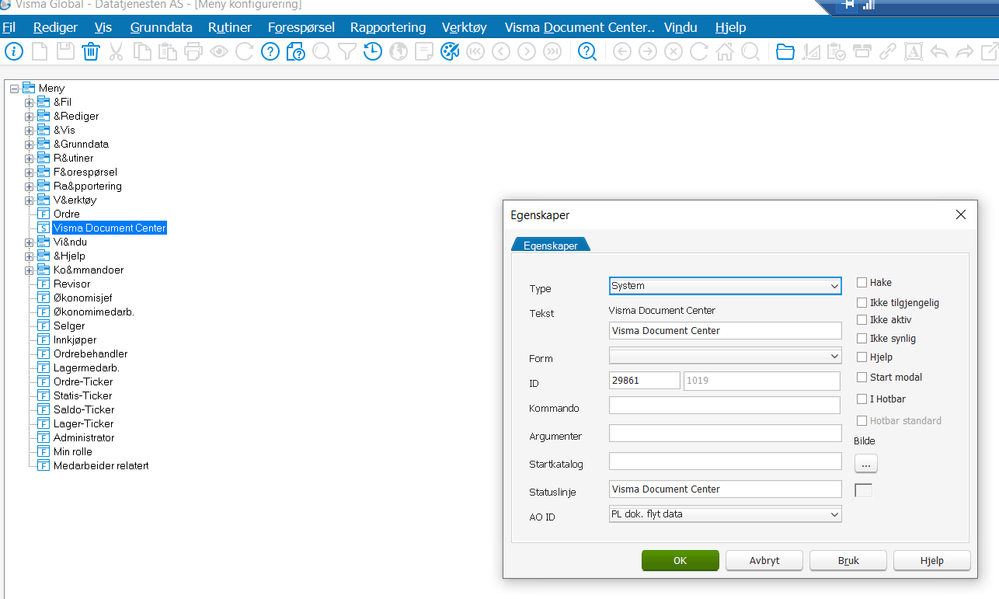Click the Bruk button
Image resolution: width=999 pixels, height=599 pixels.
(848, 561)
